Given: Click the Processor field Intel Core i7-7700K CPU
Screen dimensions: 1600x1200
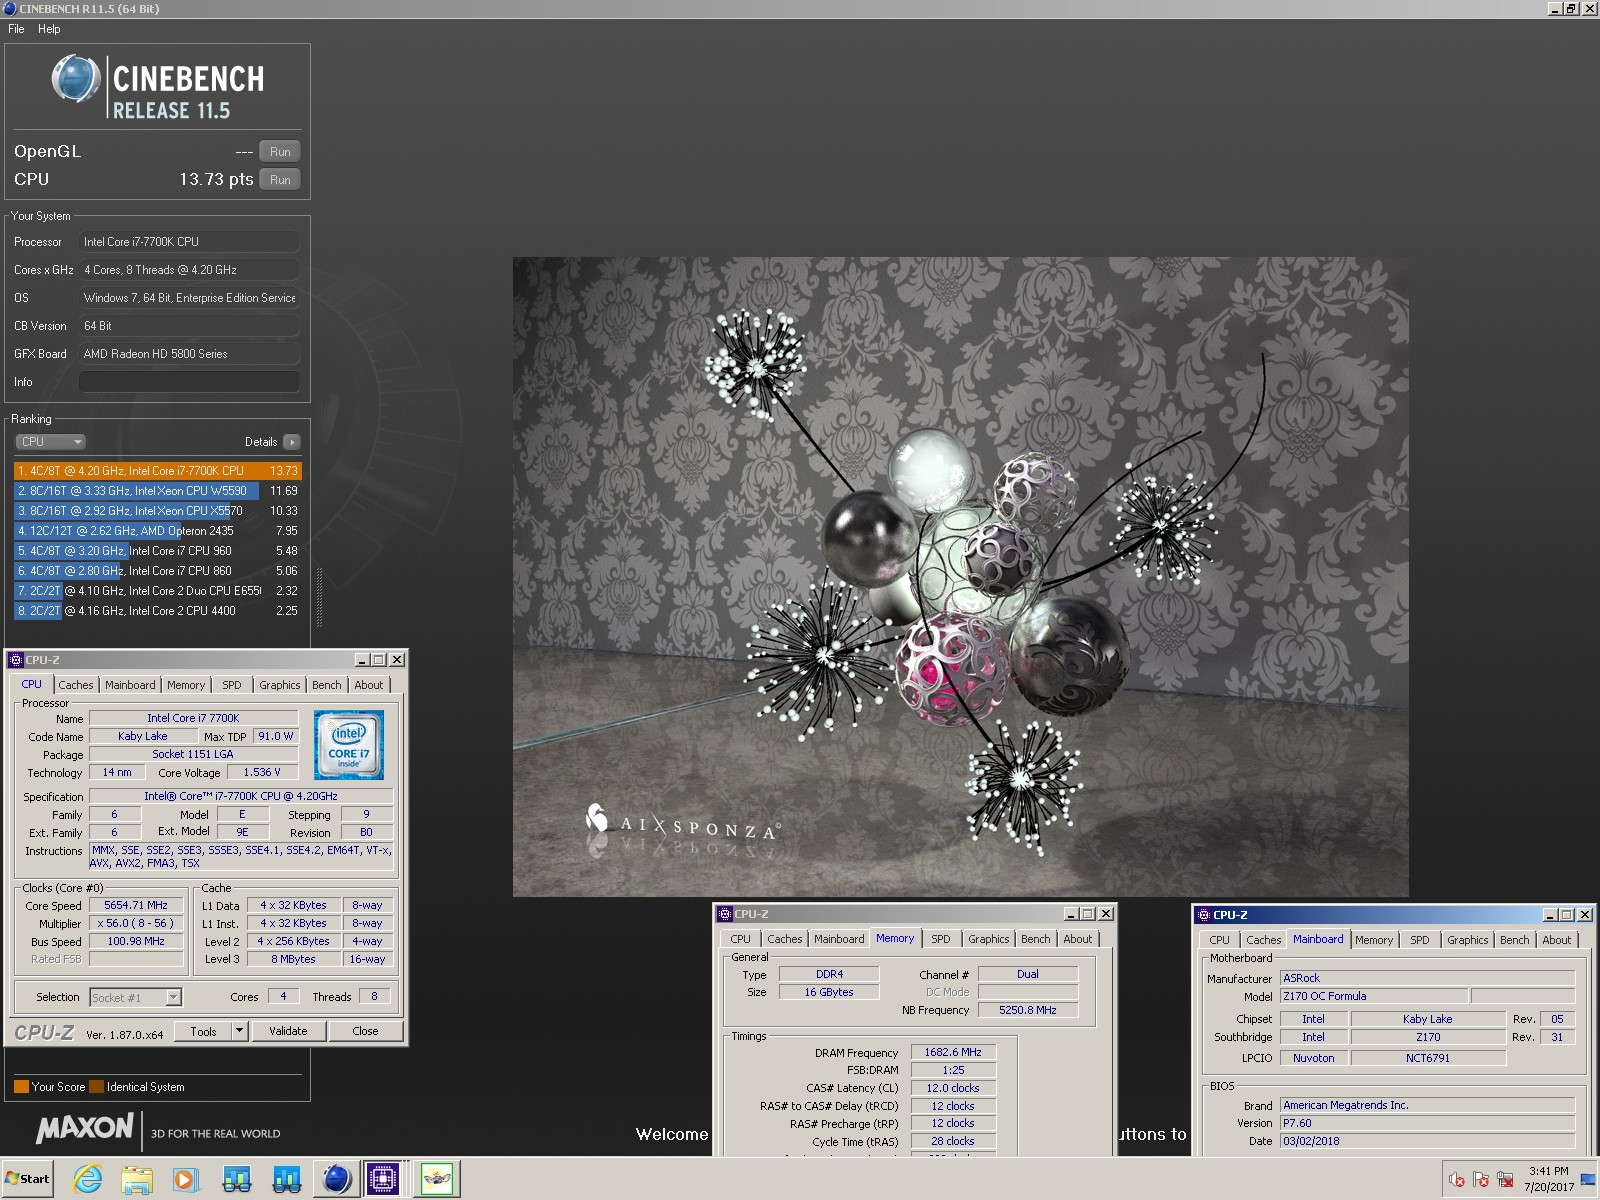Looking at the screenshot, I should click(x=189, y=242).
